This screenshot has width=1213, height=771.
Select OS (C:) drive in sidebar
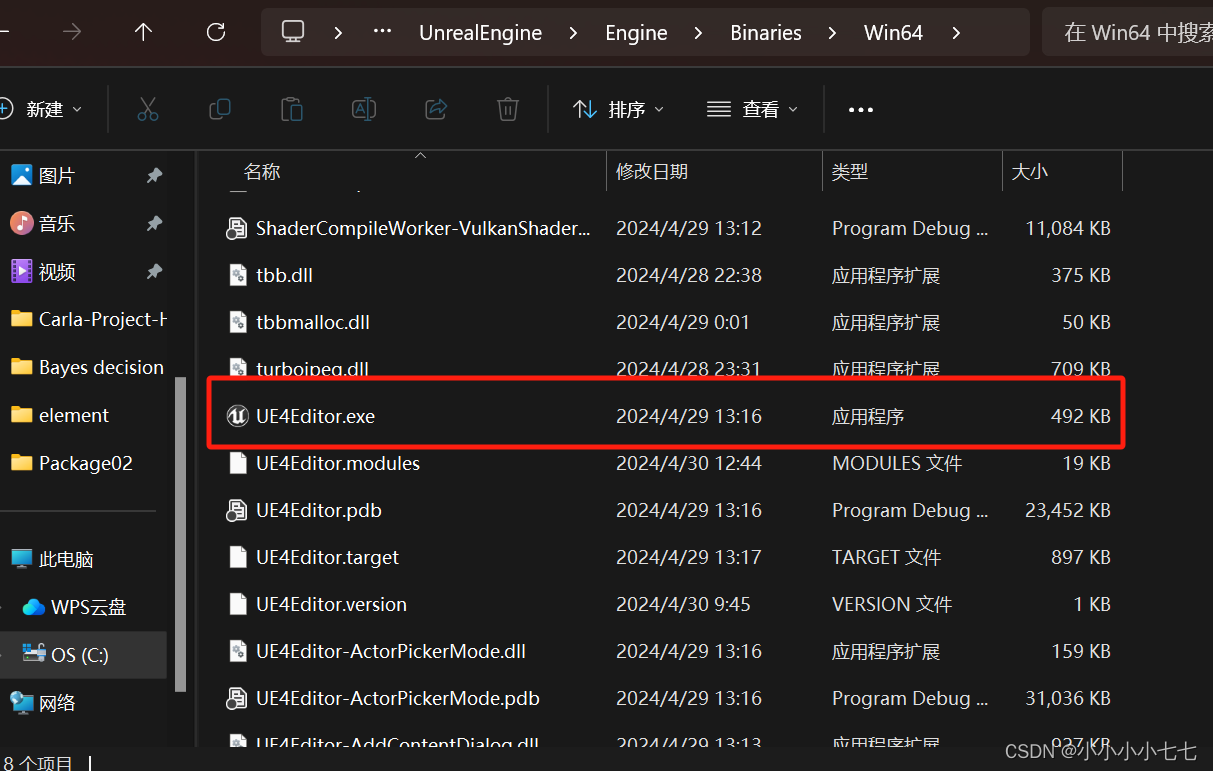click(x=85, y=655)
